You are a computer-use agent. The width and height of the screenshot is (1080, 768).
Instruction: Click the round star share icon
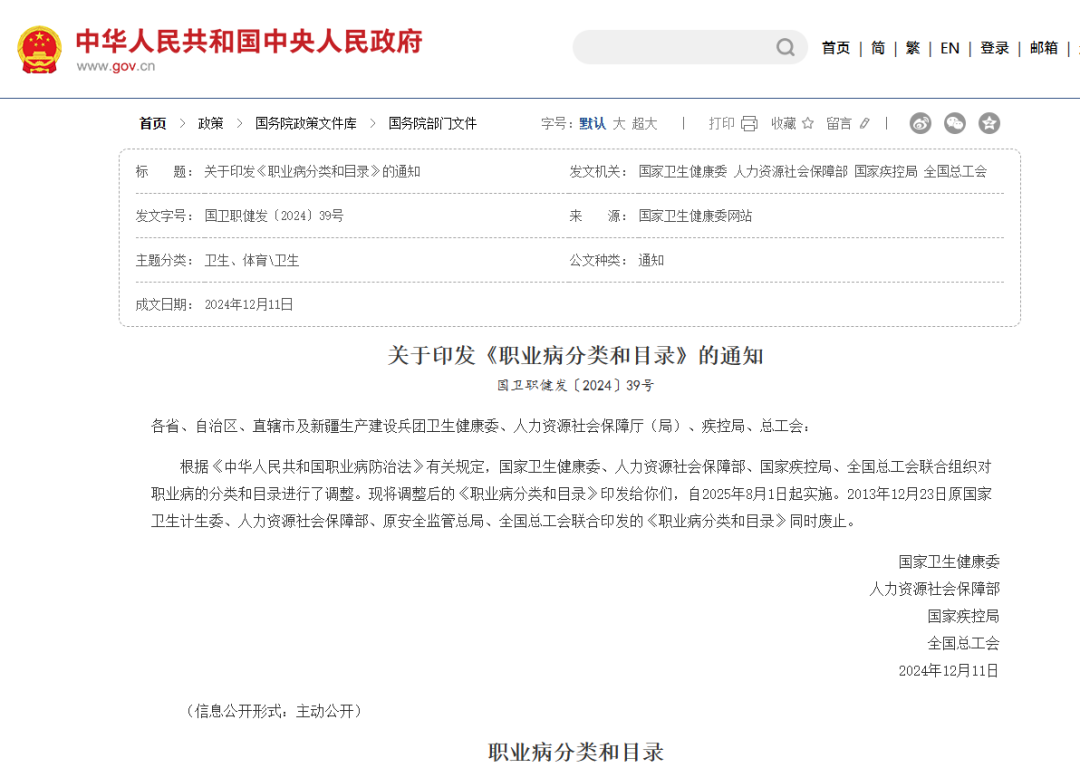pos(989,123)
